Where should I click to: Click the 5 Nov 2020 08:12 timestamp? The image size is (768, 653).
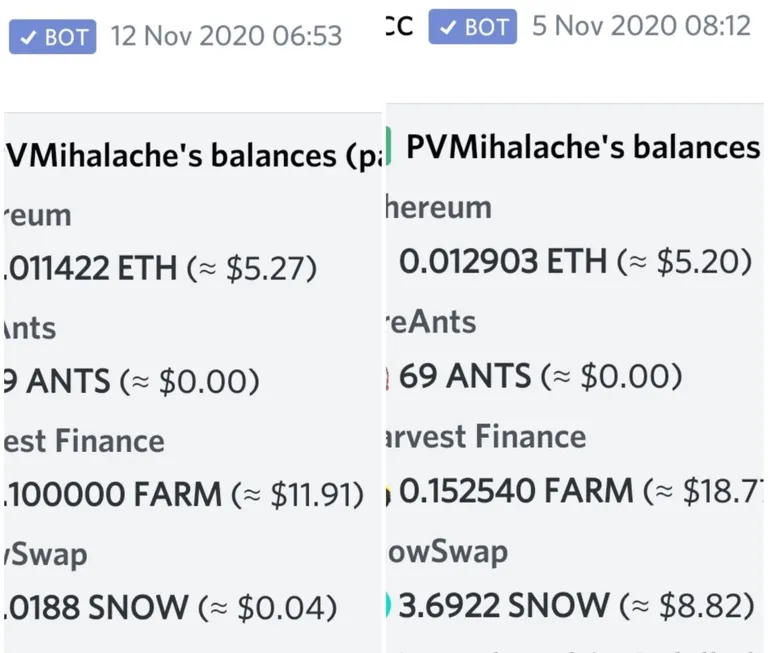pos(641,26)
